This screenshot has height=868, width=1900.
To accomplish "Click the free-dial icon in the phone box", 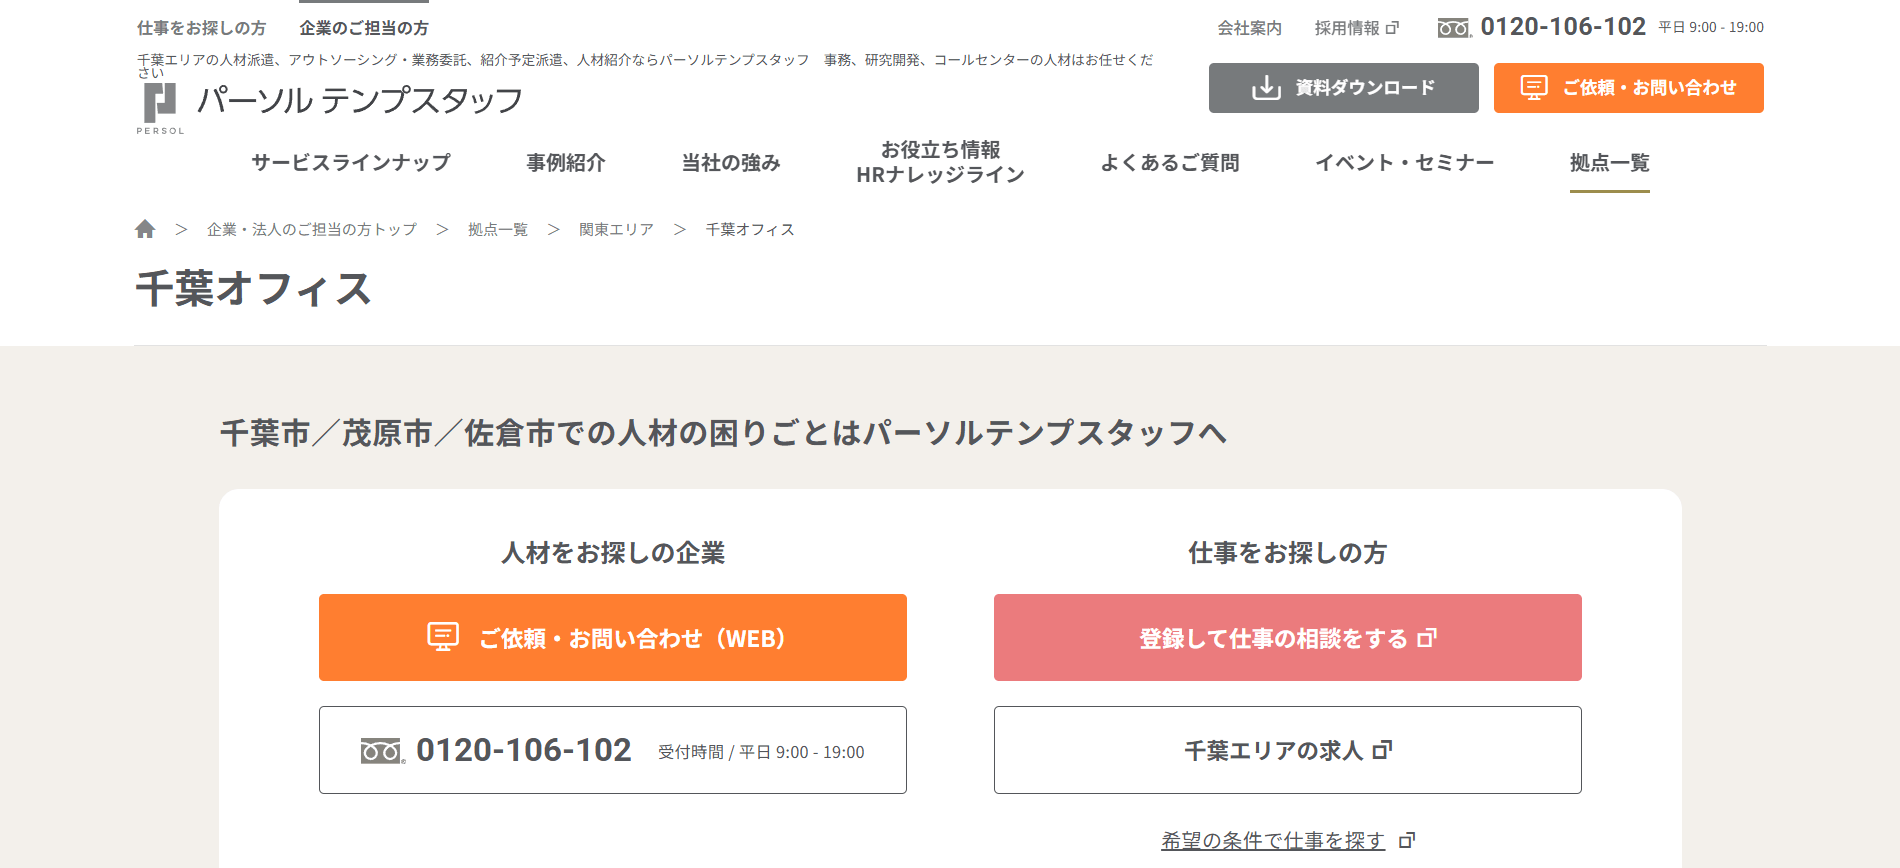I will [x=383, y=751].
